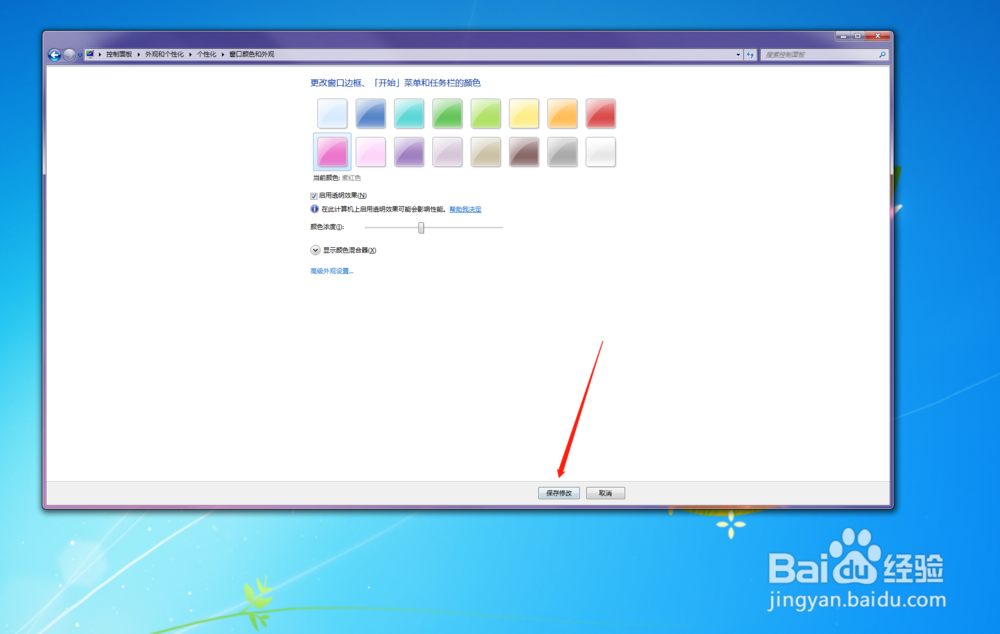The width and height of the screenshot is (1000, 634).
Task: Select the light pink Blush swatch
Action: click(x=371, y=152)
